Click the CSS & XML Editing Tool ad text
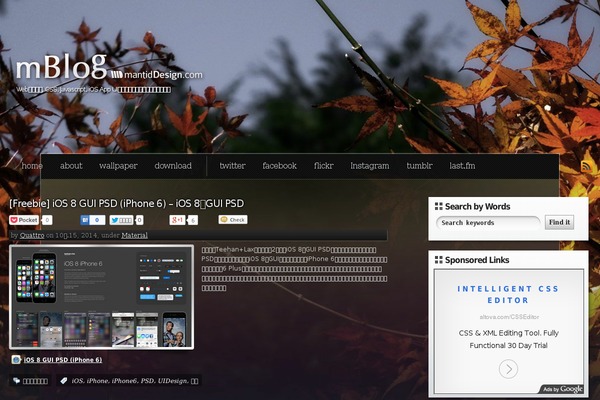Viewport: 600px width, 400px height. [509, 339]
